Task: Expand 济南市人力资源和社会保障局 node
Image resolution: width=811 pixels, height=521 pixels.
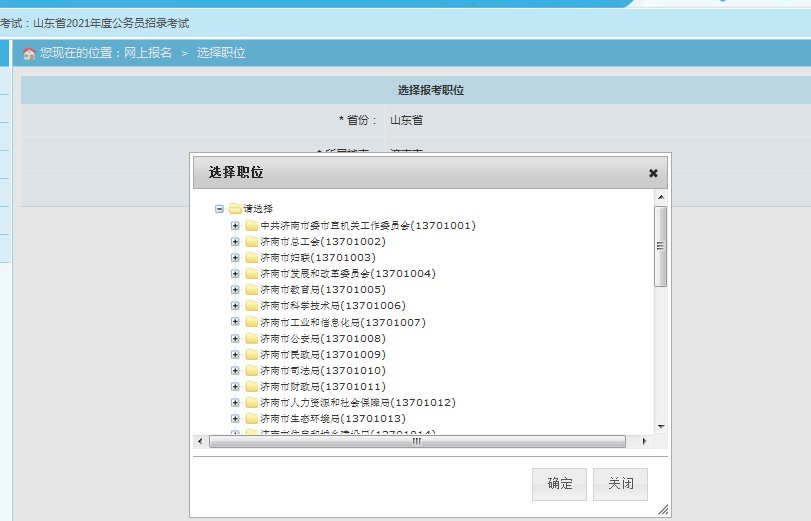Action: 235,403
